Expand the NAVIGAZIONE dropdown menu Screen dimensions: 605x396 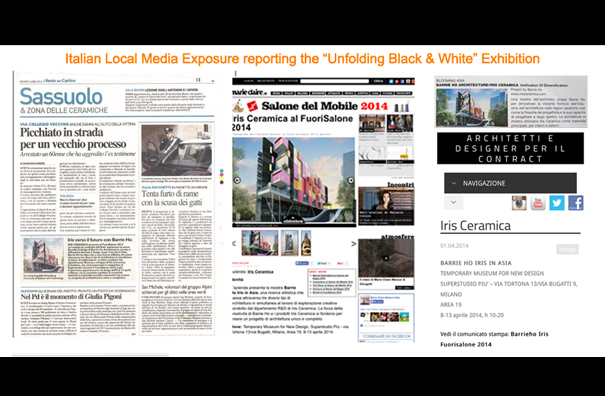[x=510, y=183]
